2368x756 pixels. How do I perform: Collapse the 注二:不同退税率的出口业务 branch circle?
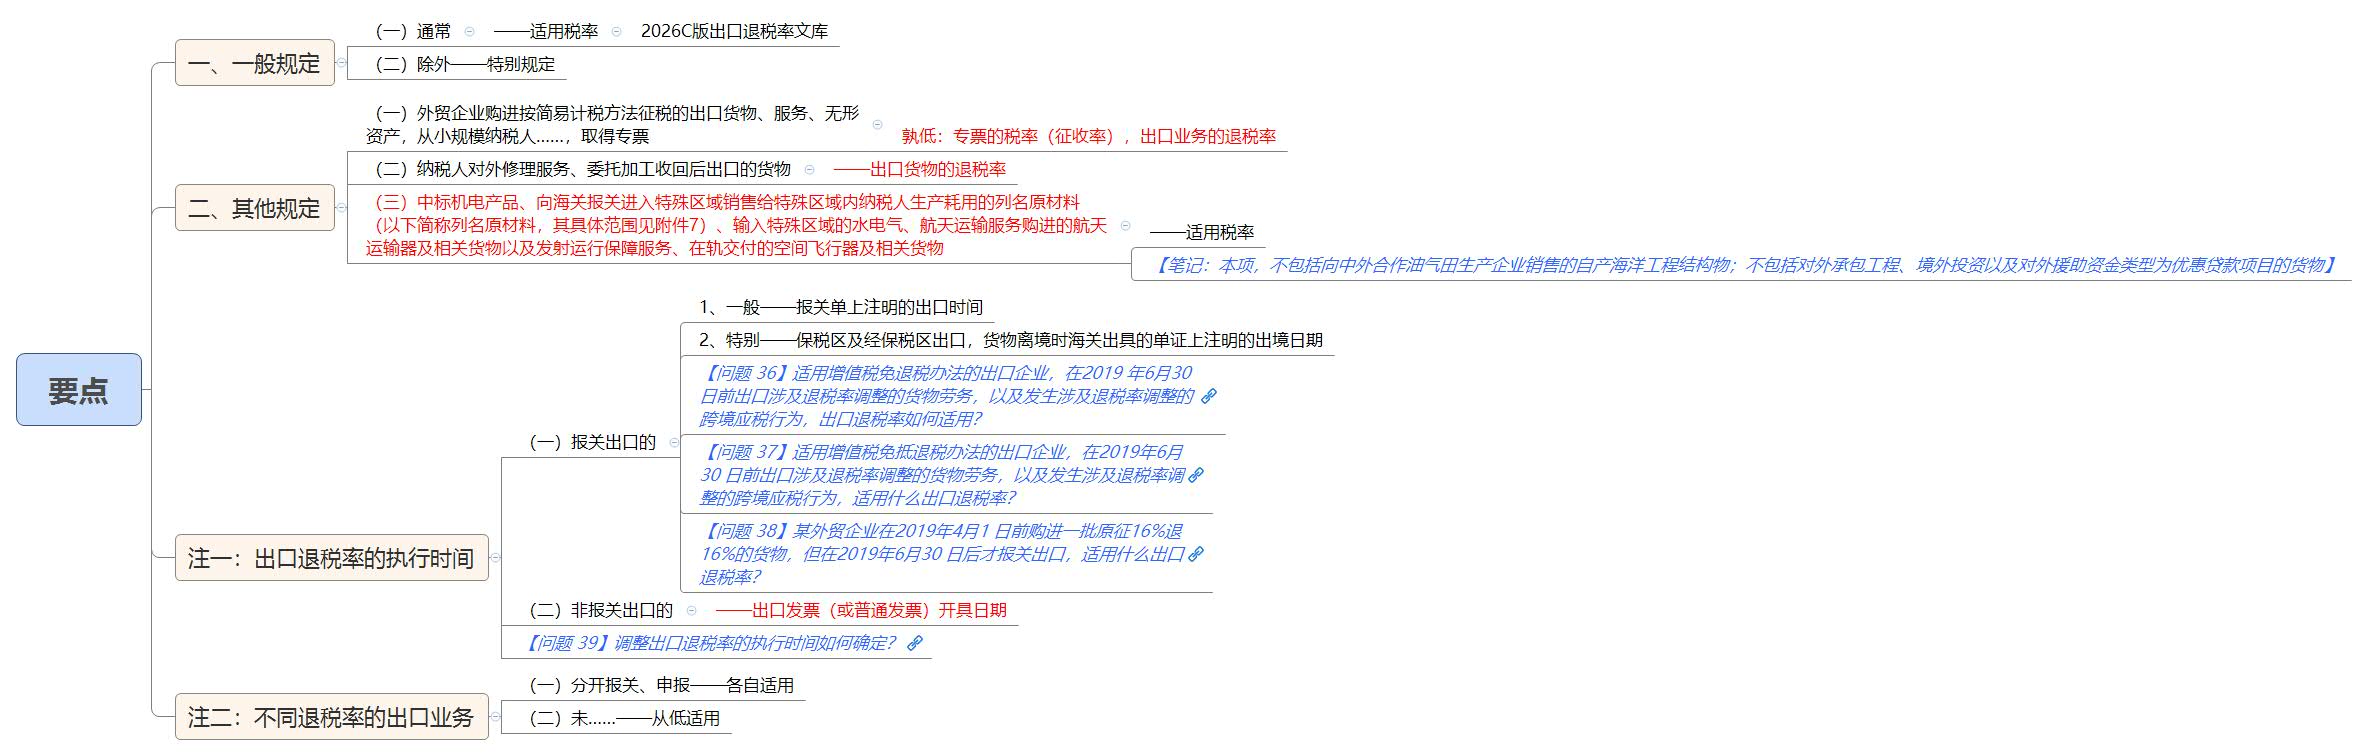(x=495, y=717)
